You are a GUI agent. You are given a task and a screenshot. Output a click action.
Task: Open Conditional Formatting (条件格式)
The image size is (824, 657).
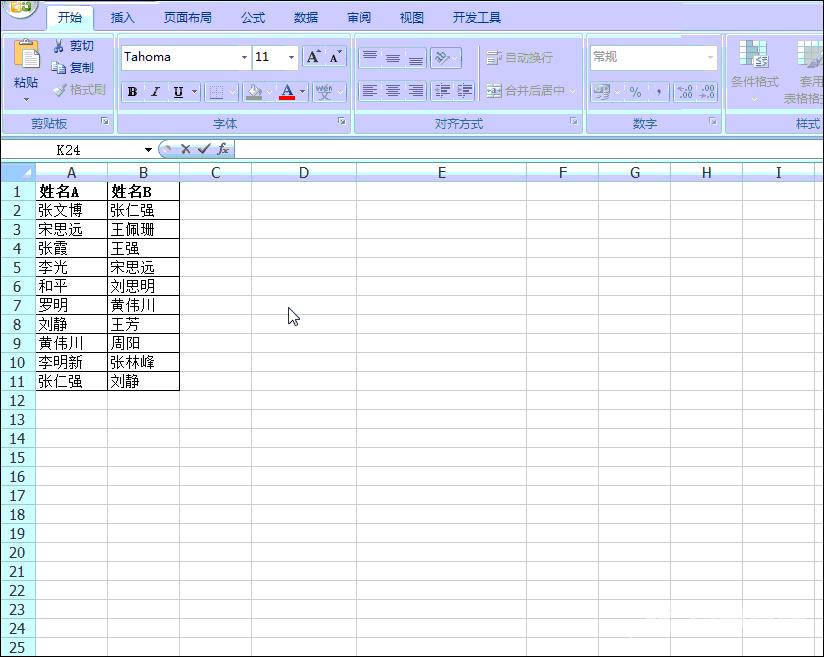click(x=754, y=68)
